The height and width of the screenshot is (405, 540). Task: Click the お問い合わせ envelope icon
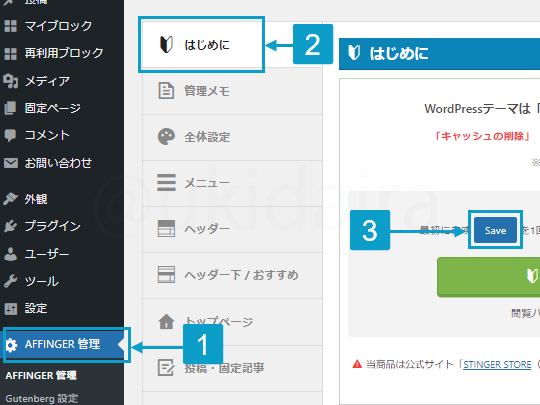coord(11,163)
